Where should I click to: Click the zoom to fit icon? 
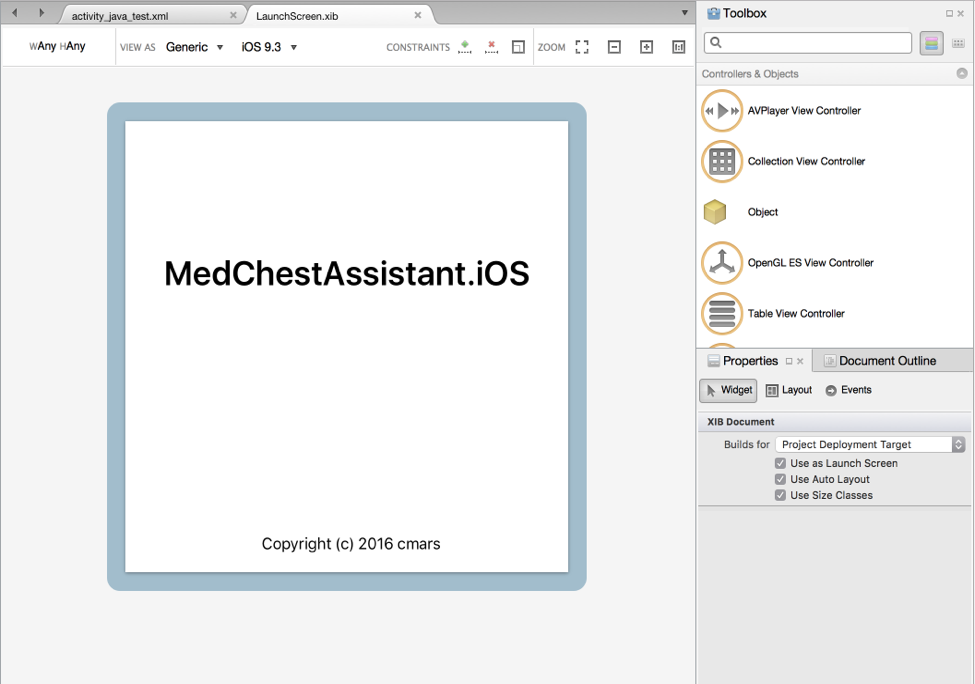click(583, 46)
